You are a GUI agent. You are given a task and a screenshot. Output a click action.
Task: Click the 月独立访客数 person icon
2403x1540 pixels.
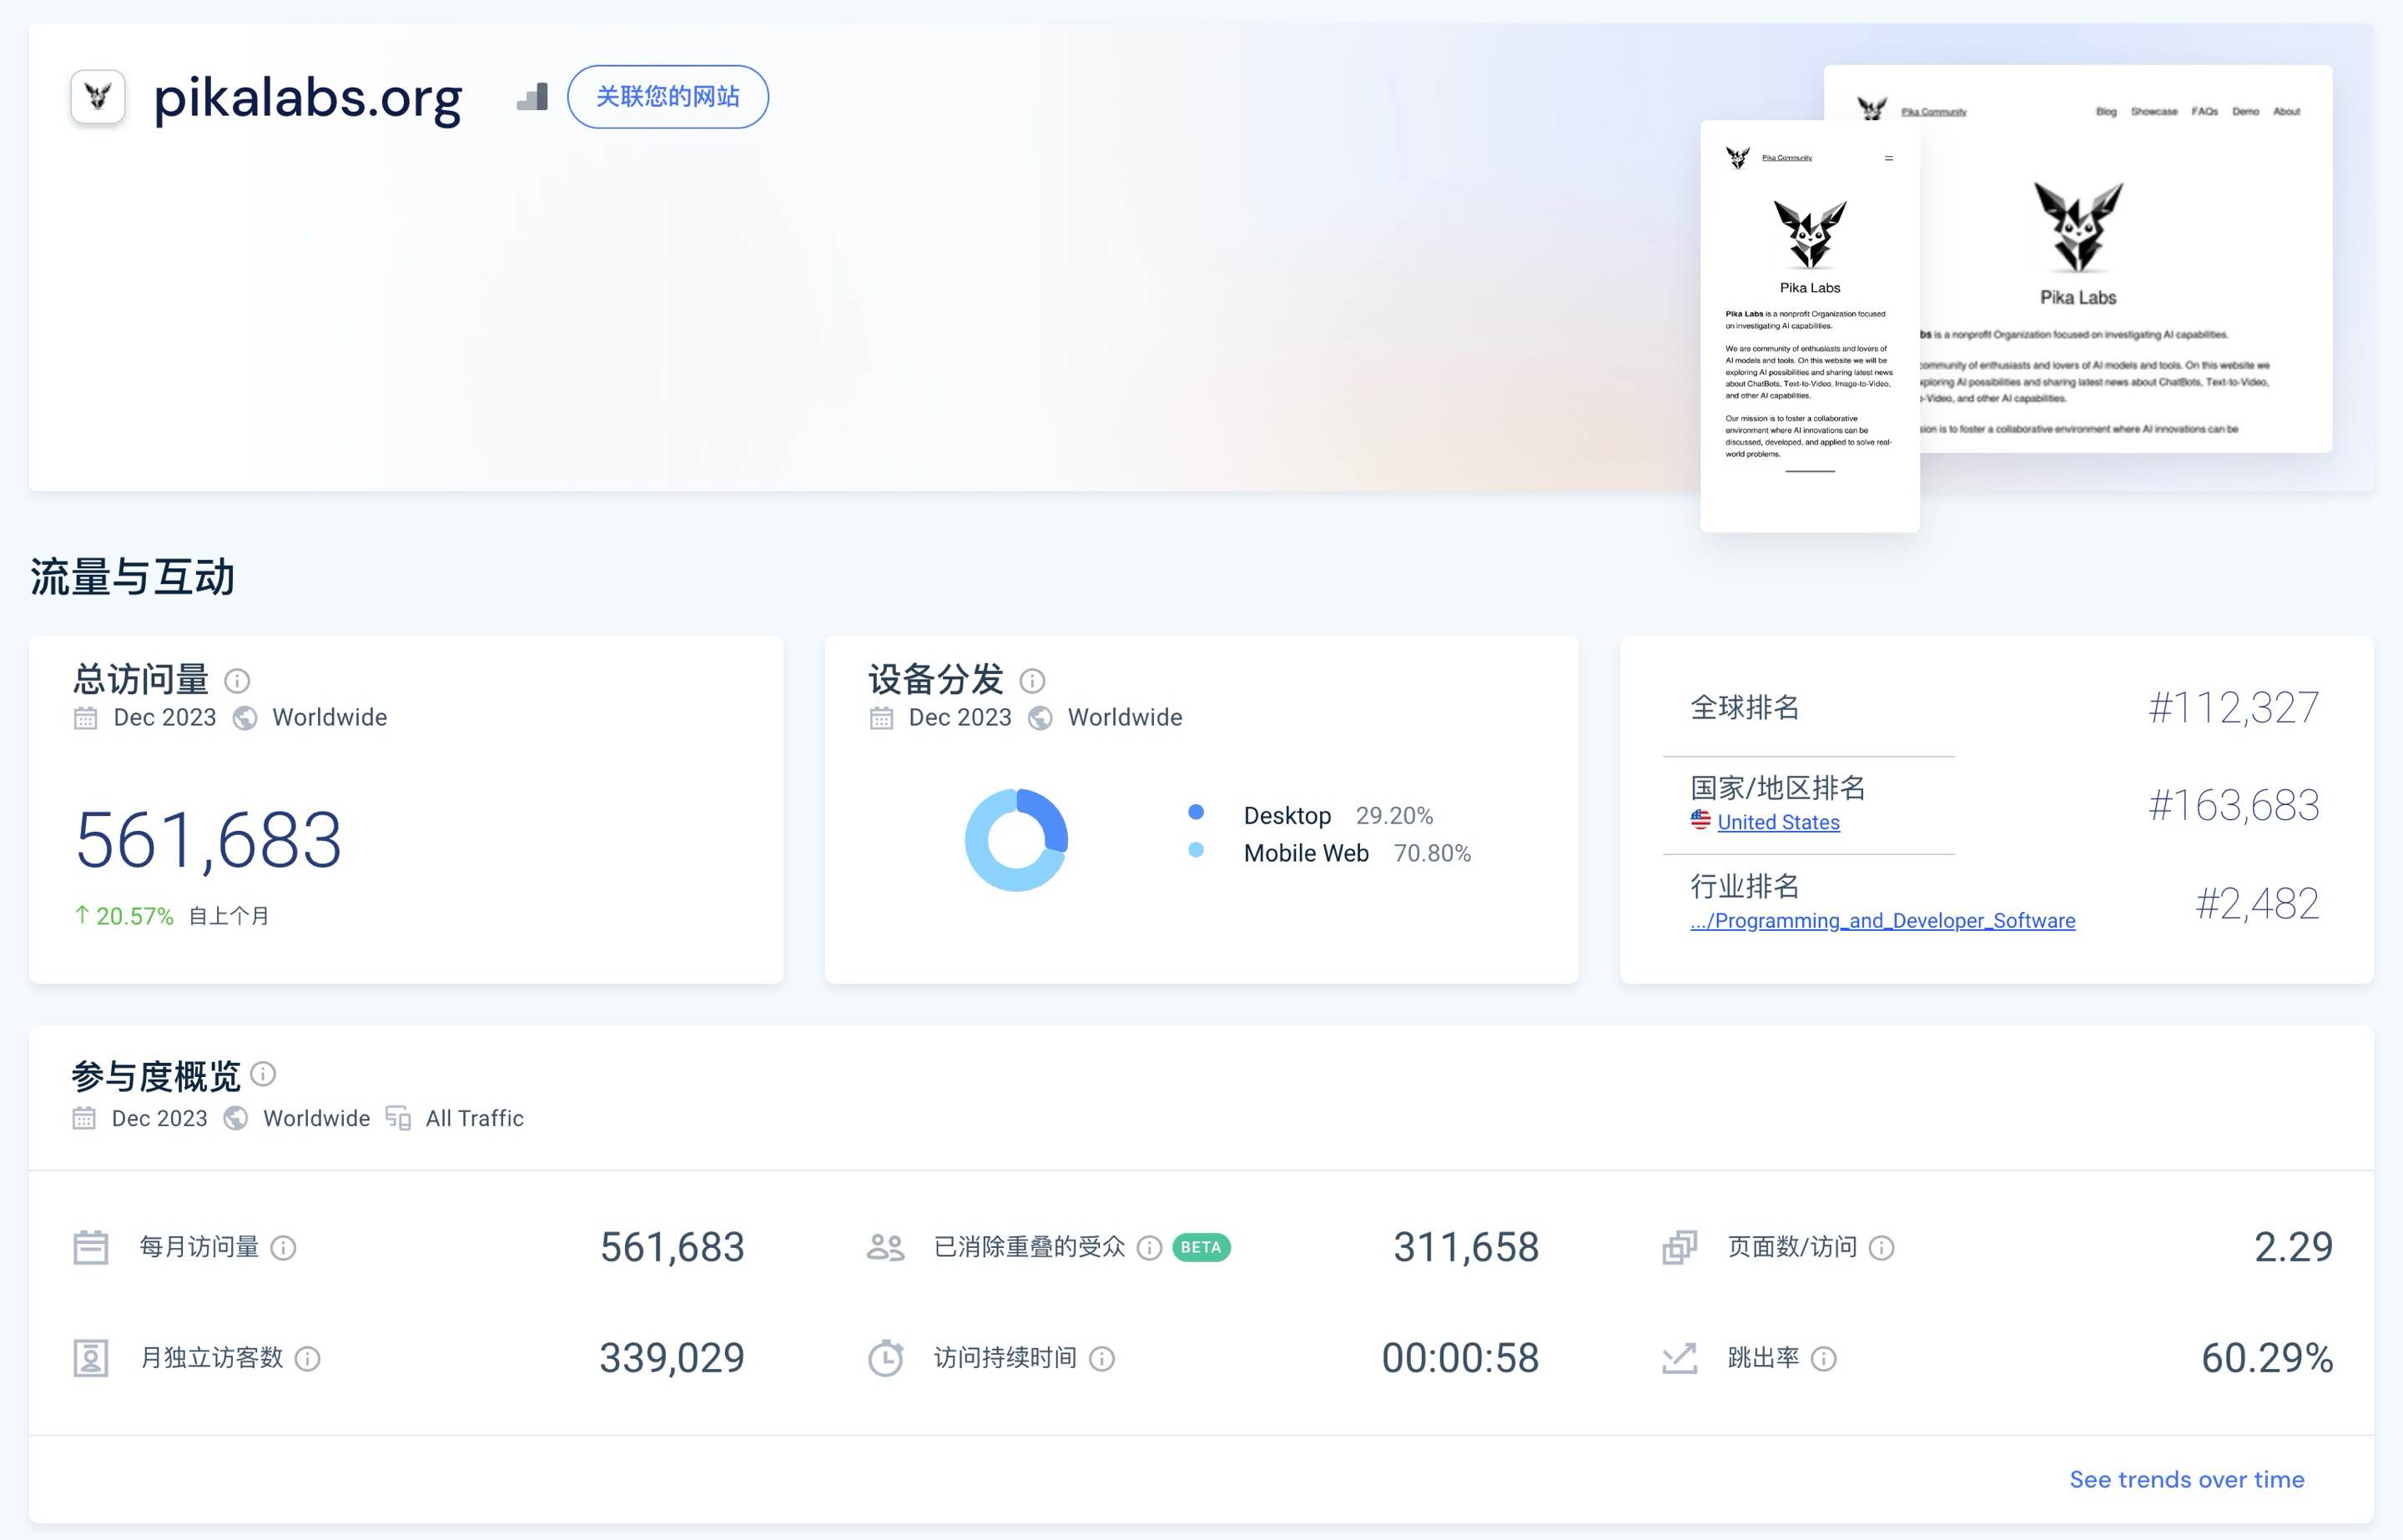pos(91,1358)
